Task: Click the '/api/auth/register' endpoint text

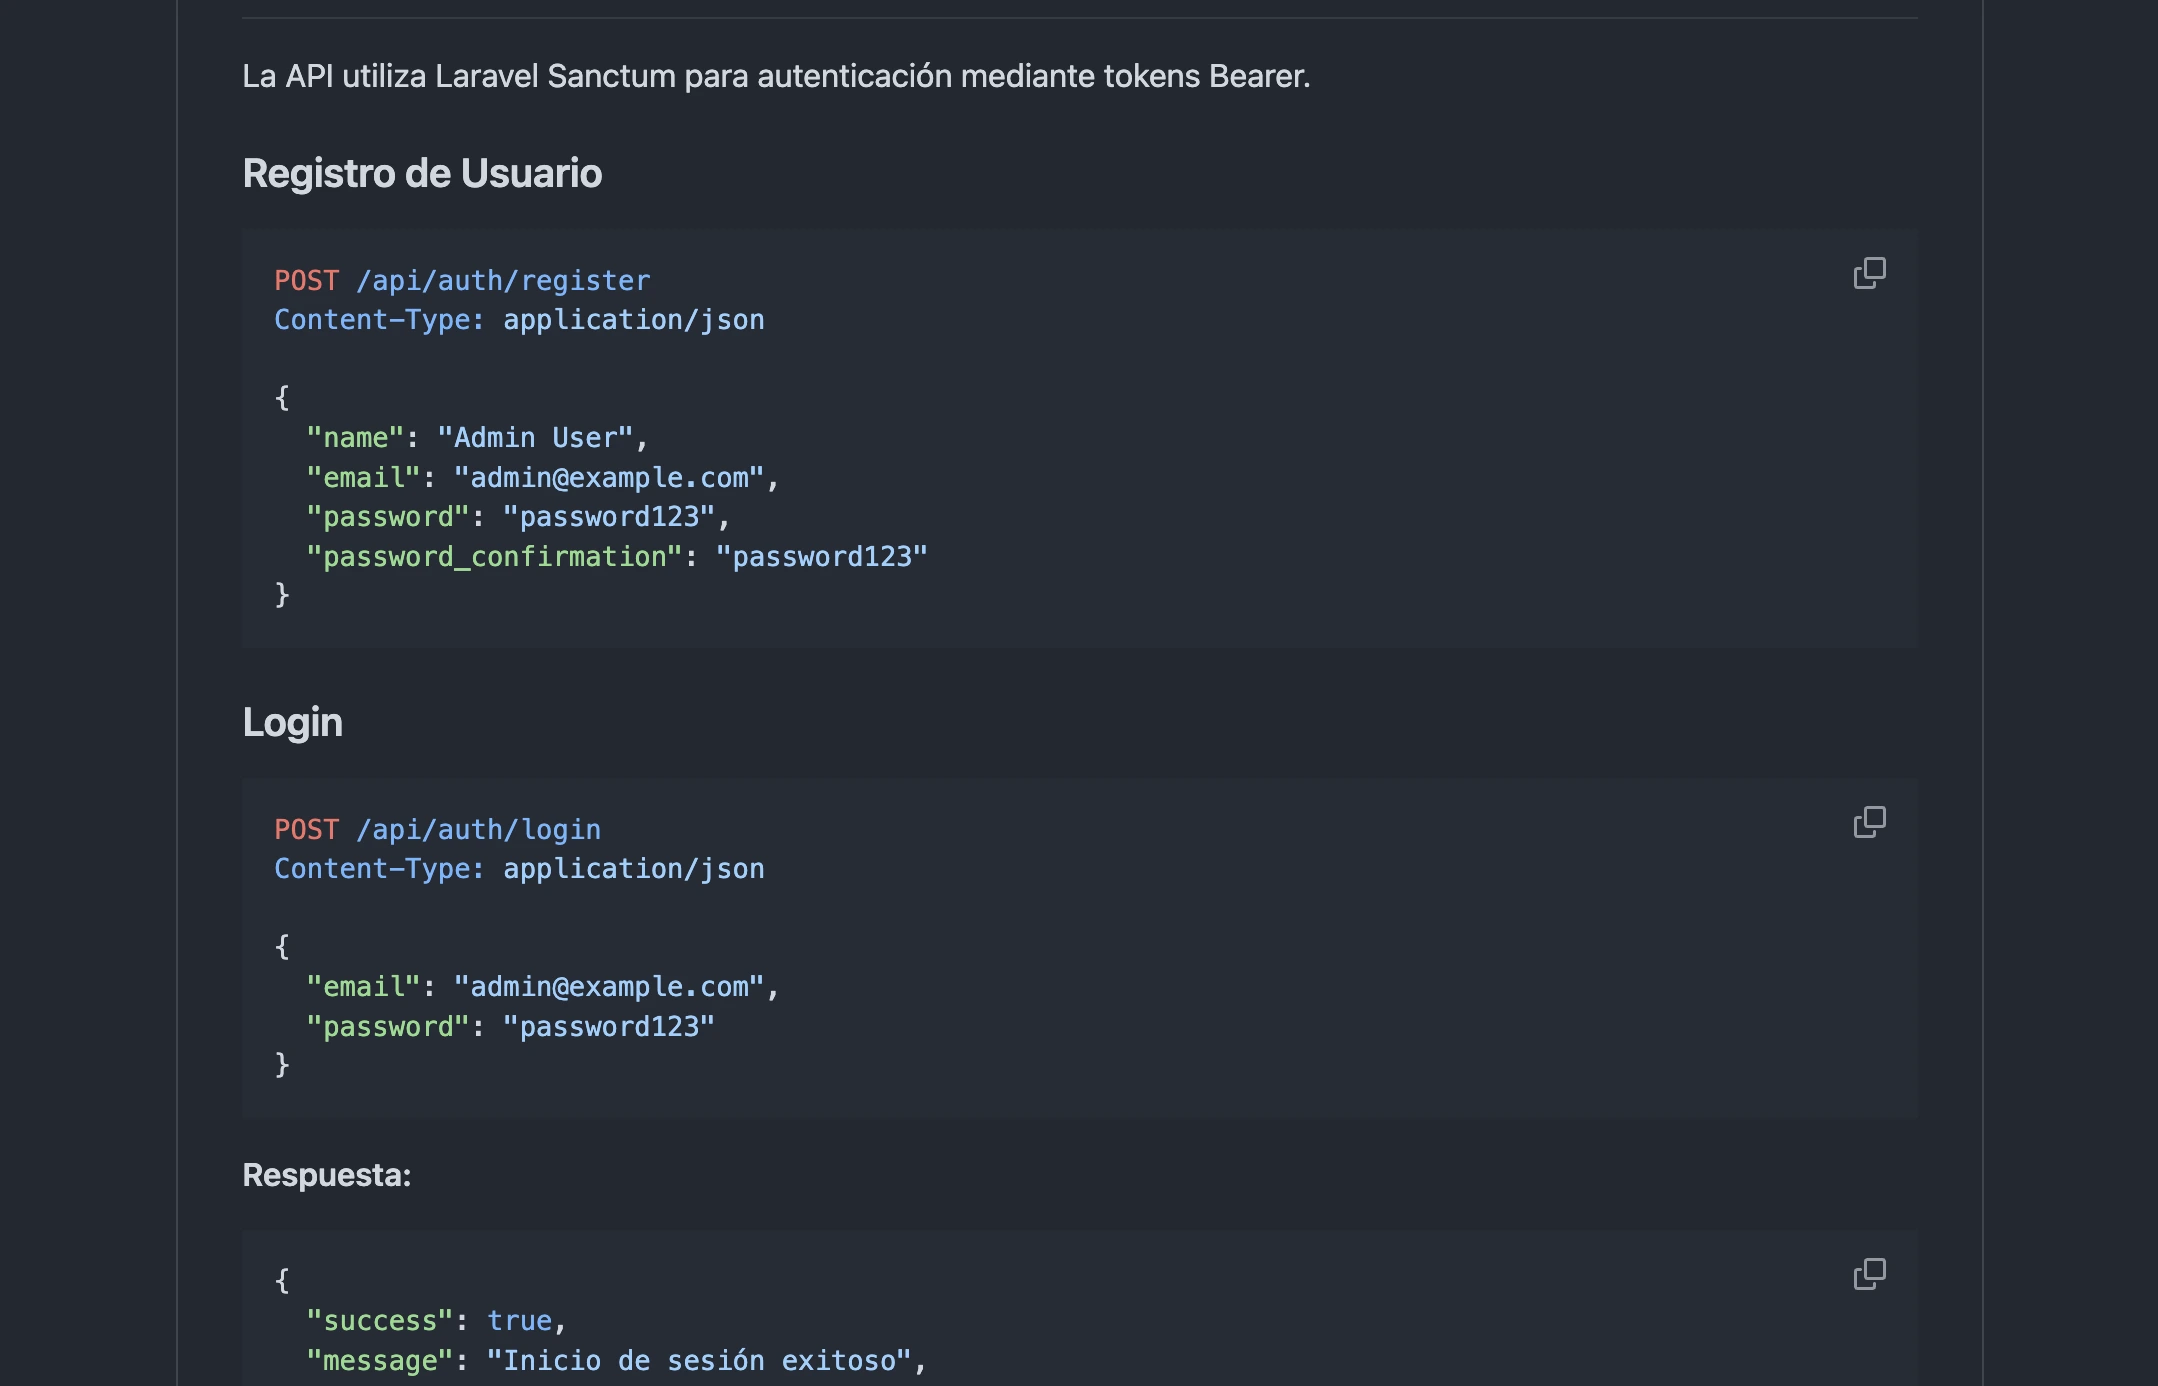Action: 503,281
